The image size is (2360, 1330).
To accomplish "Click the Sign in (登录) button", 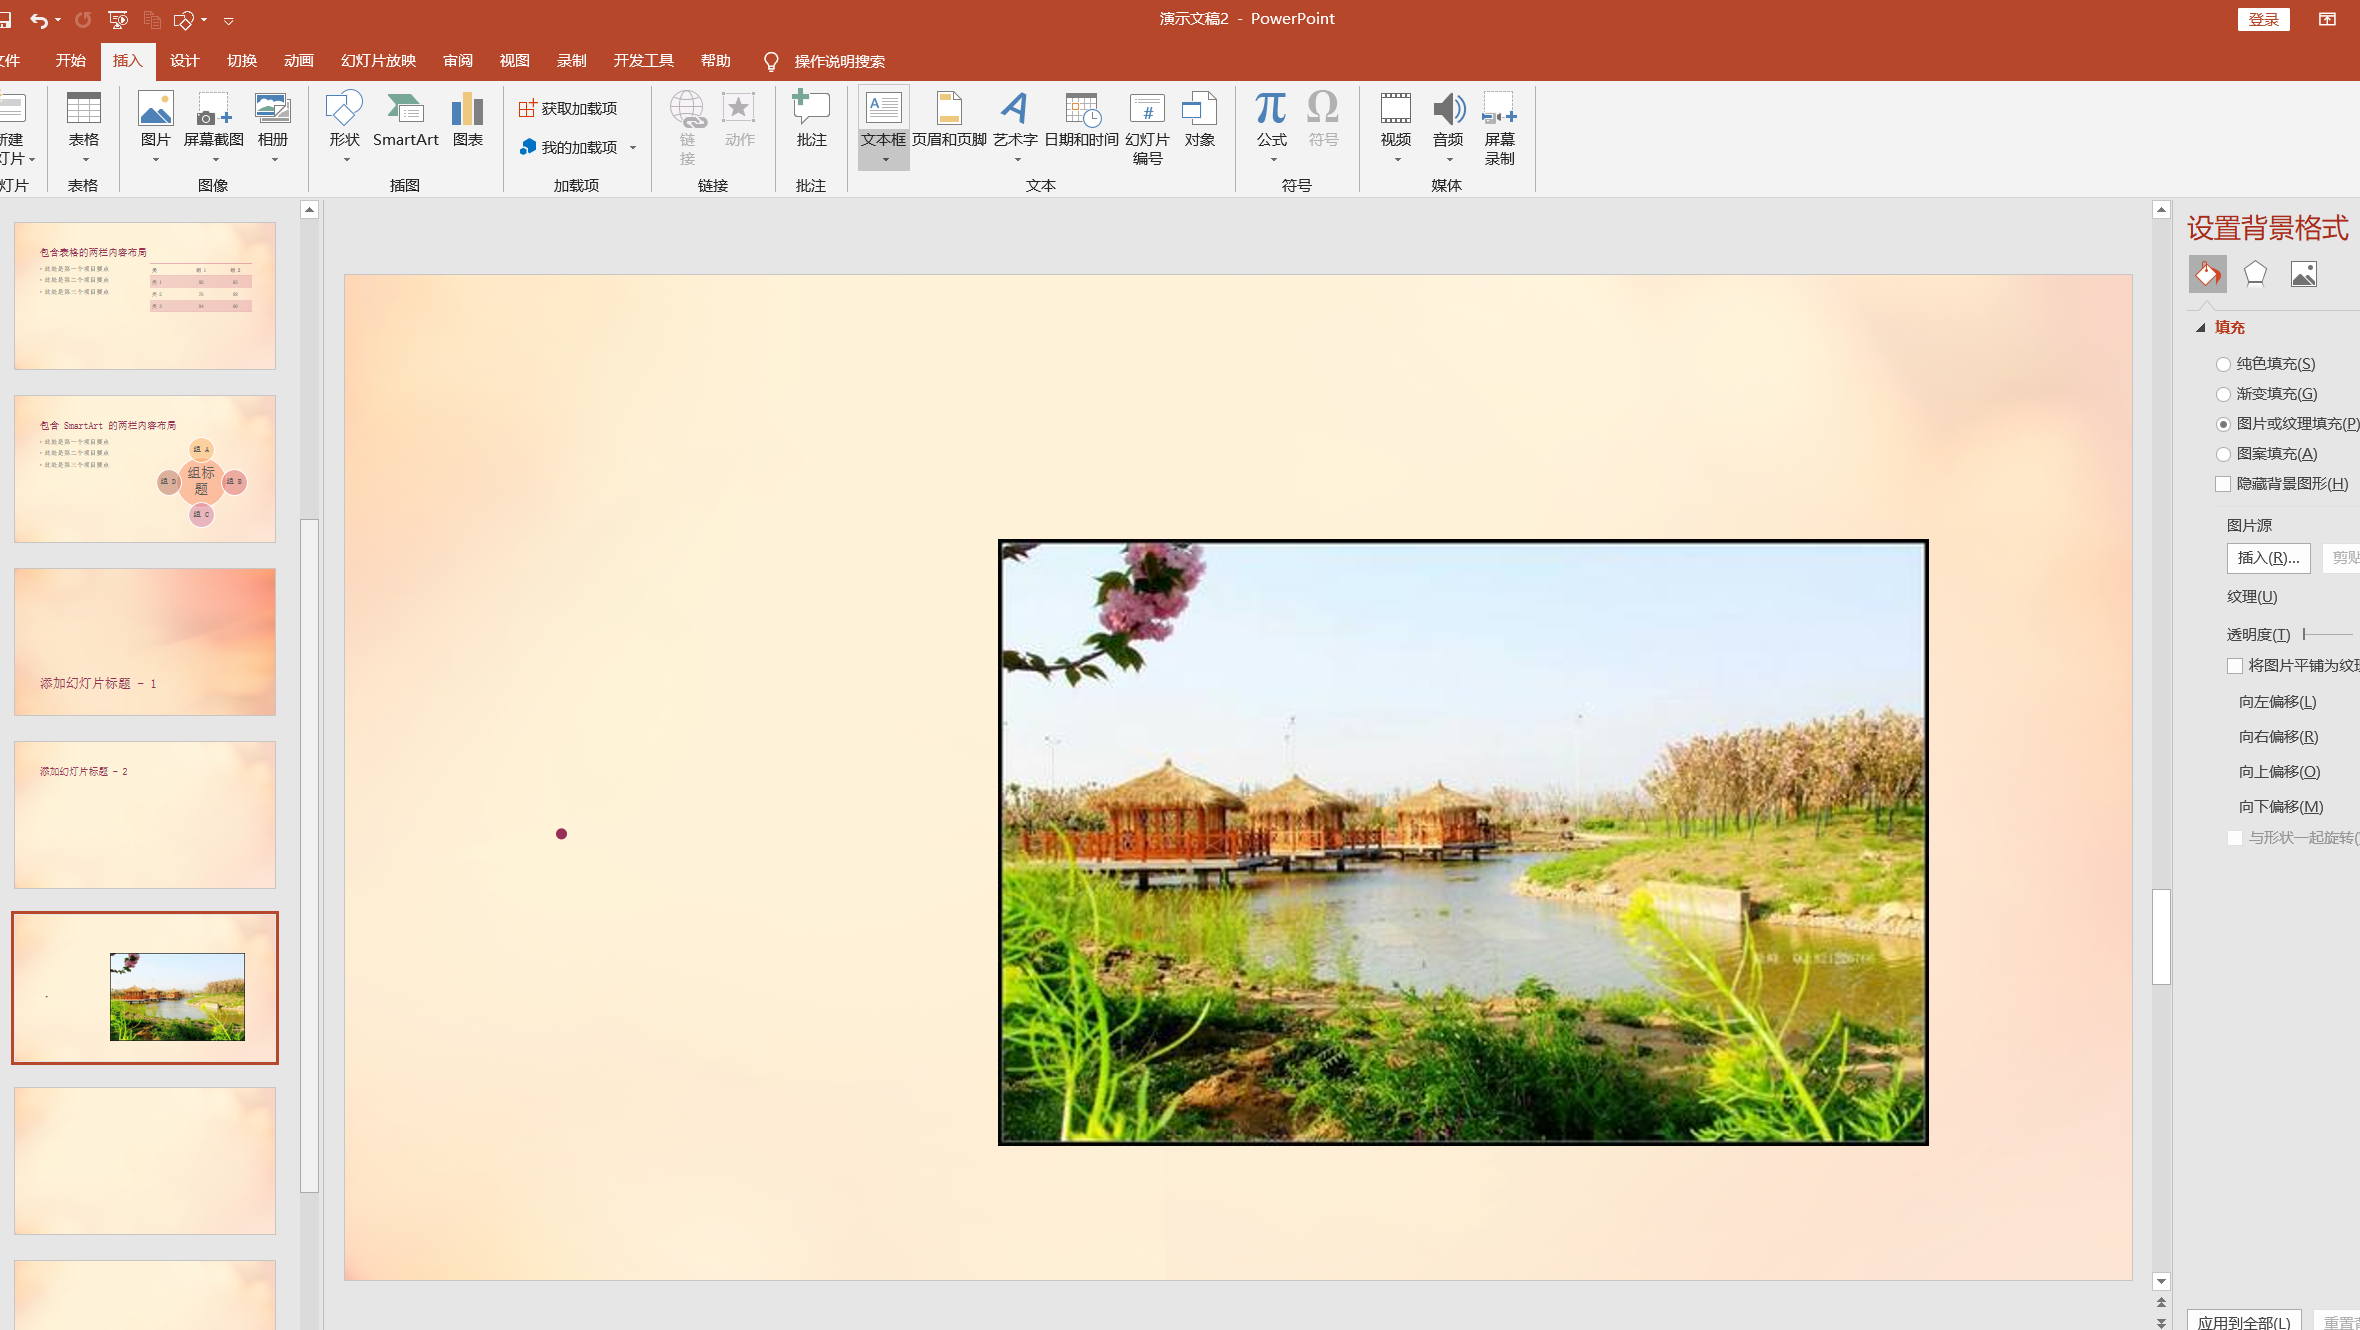I will point(2263,20).
